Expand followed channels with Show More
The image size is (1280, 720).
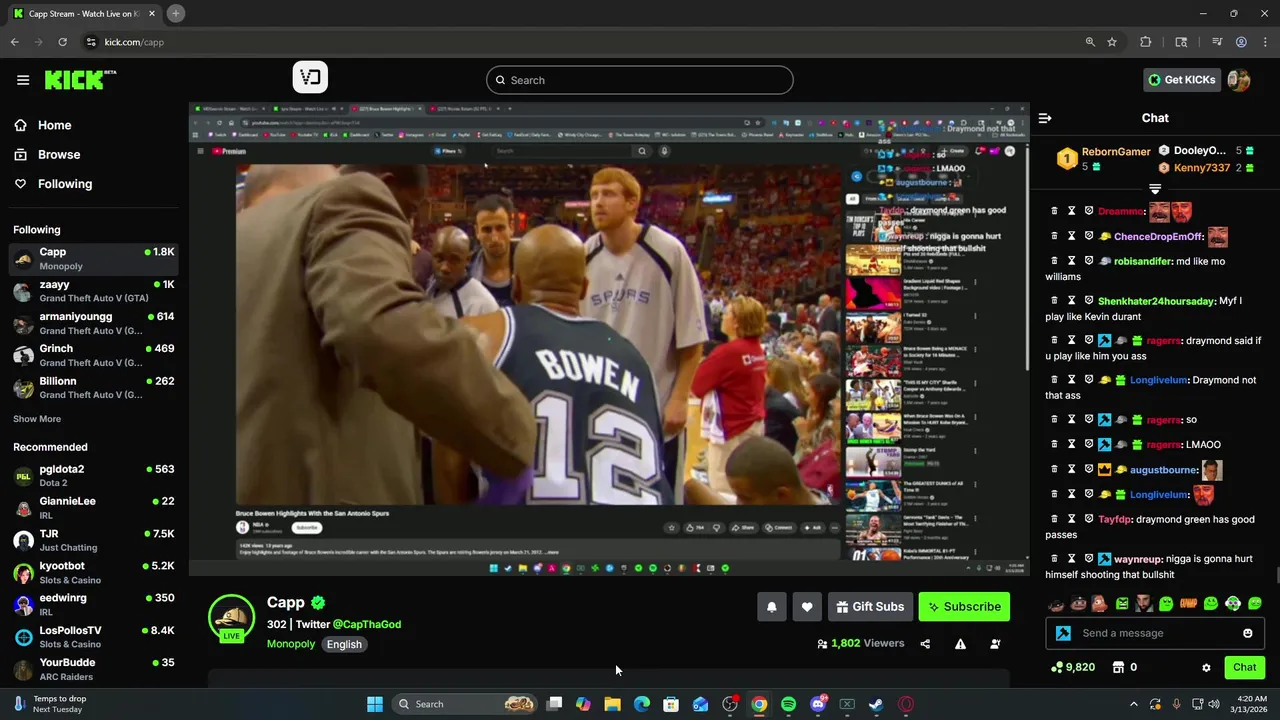click(x=37, y=419)
